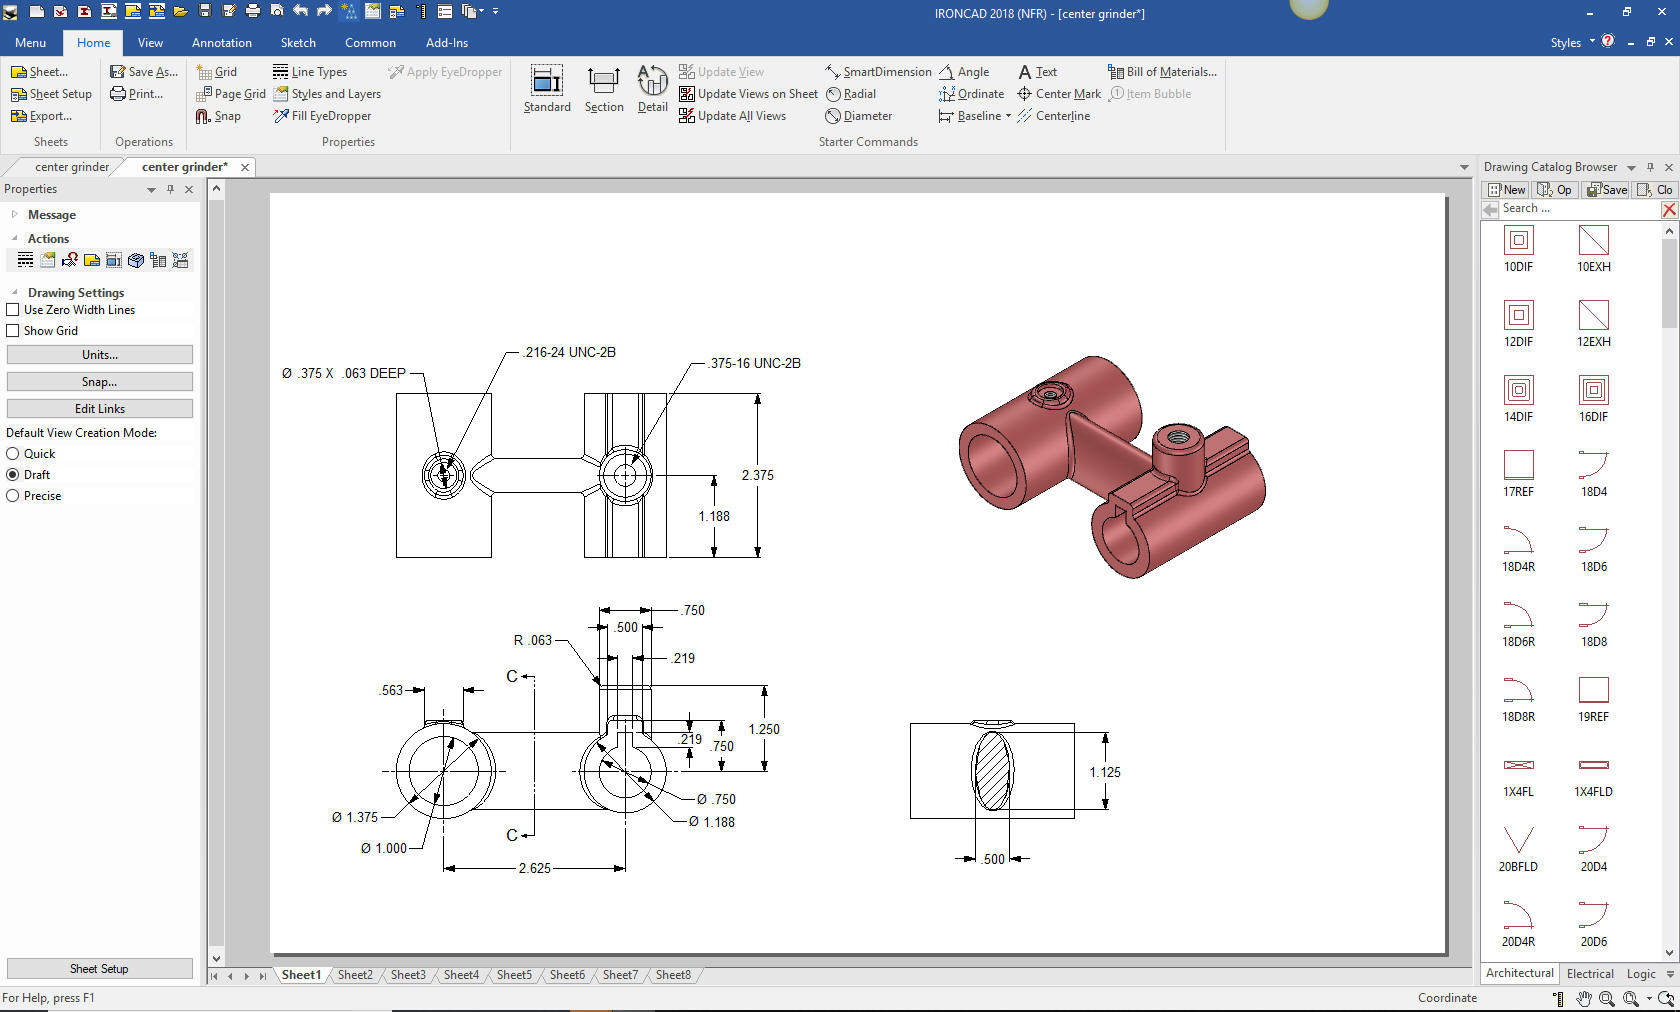Choose the SmartDimension tool

pos(878,72)
